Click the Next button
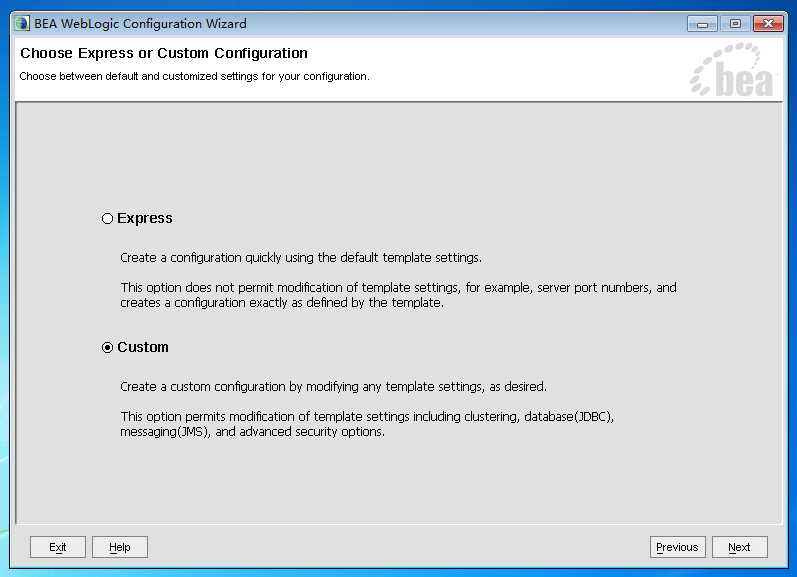 740,547
